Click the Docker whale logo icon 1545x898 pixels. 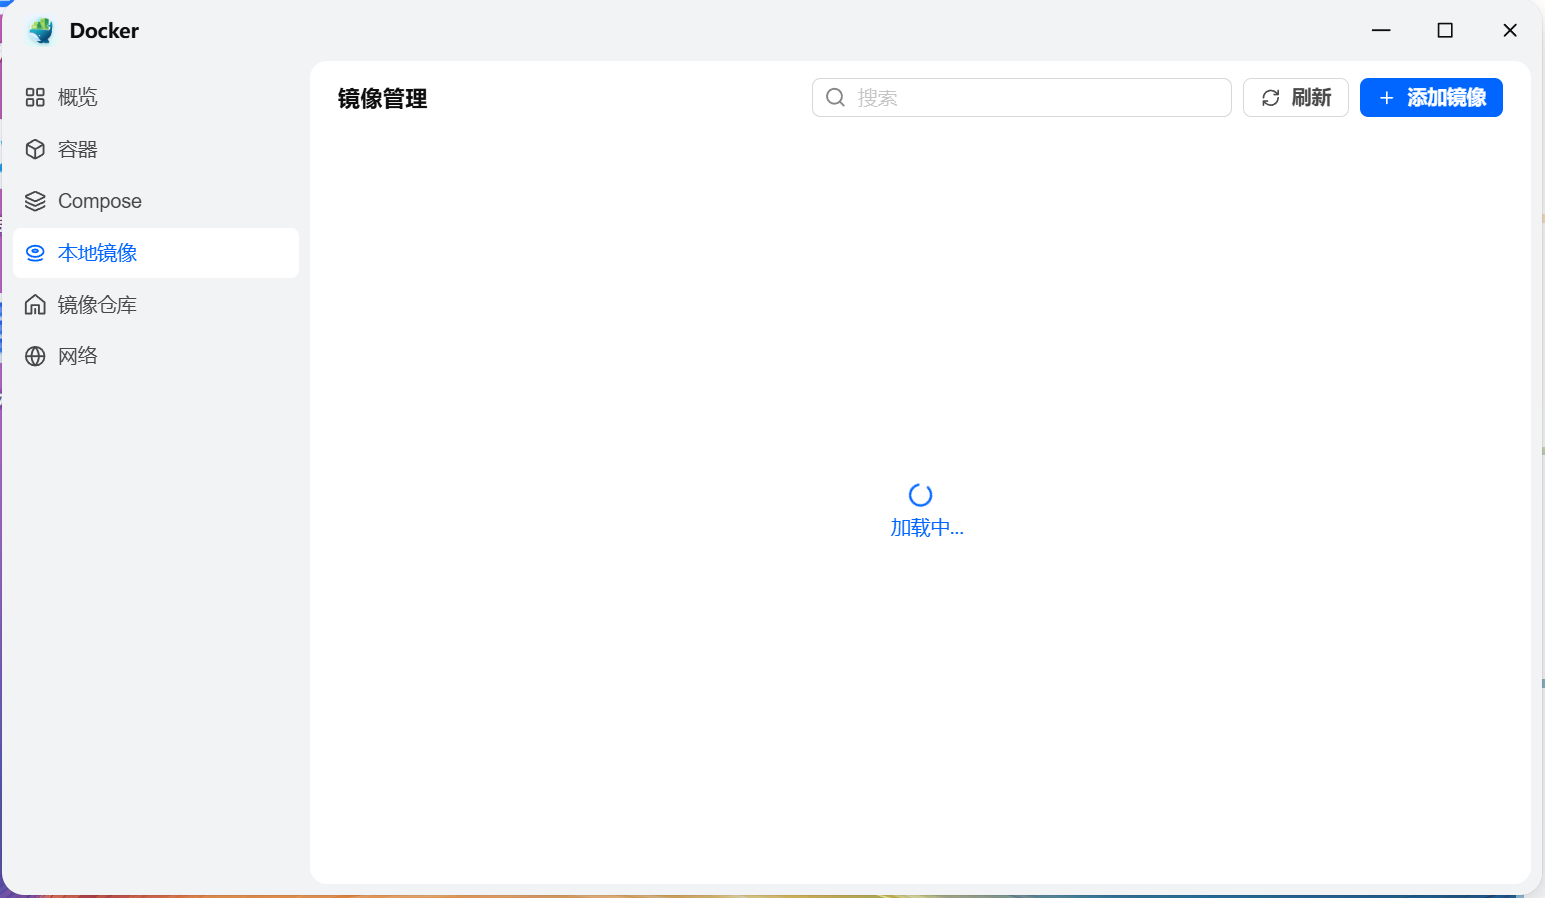(x=40, y=30)
